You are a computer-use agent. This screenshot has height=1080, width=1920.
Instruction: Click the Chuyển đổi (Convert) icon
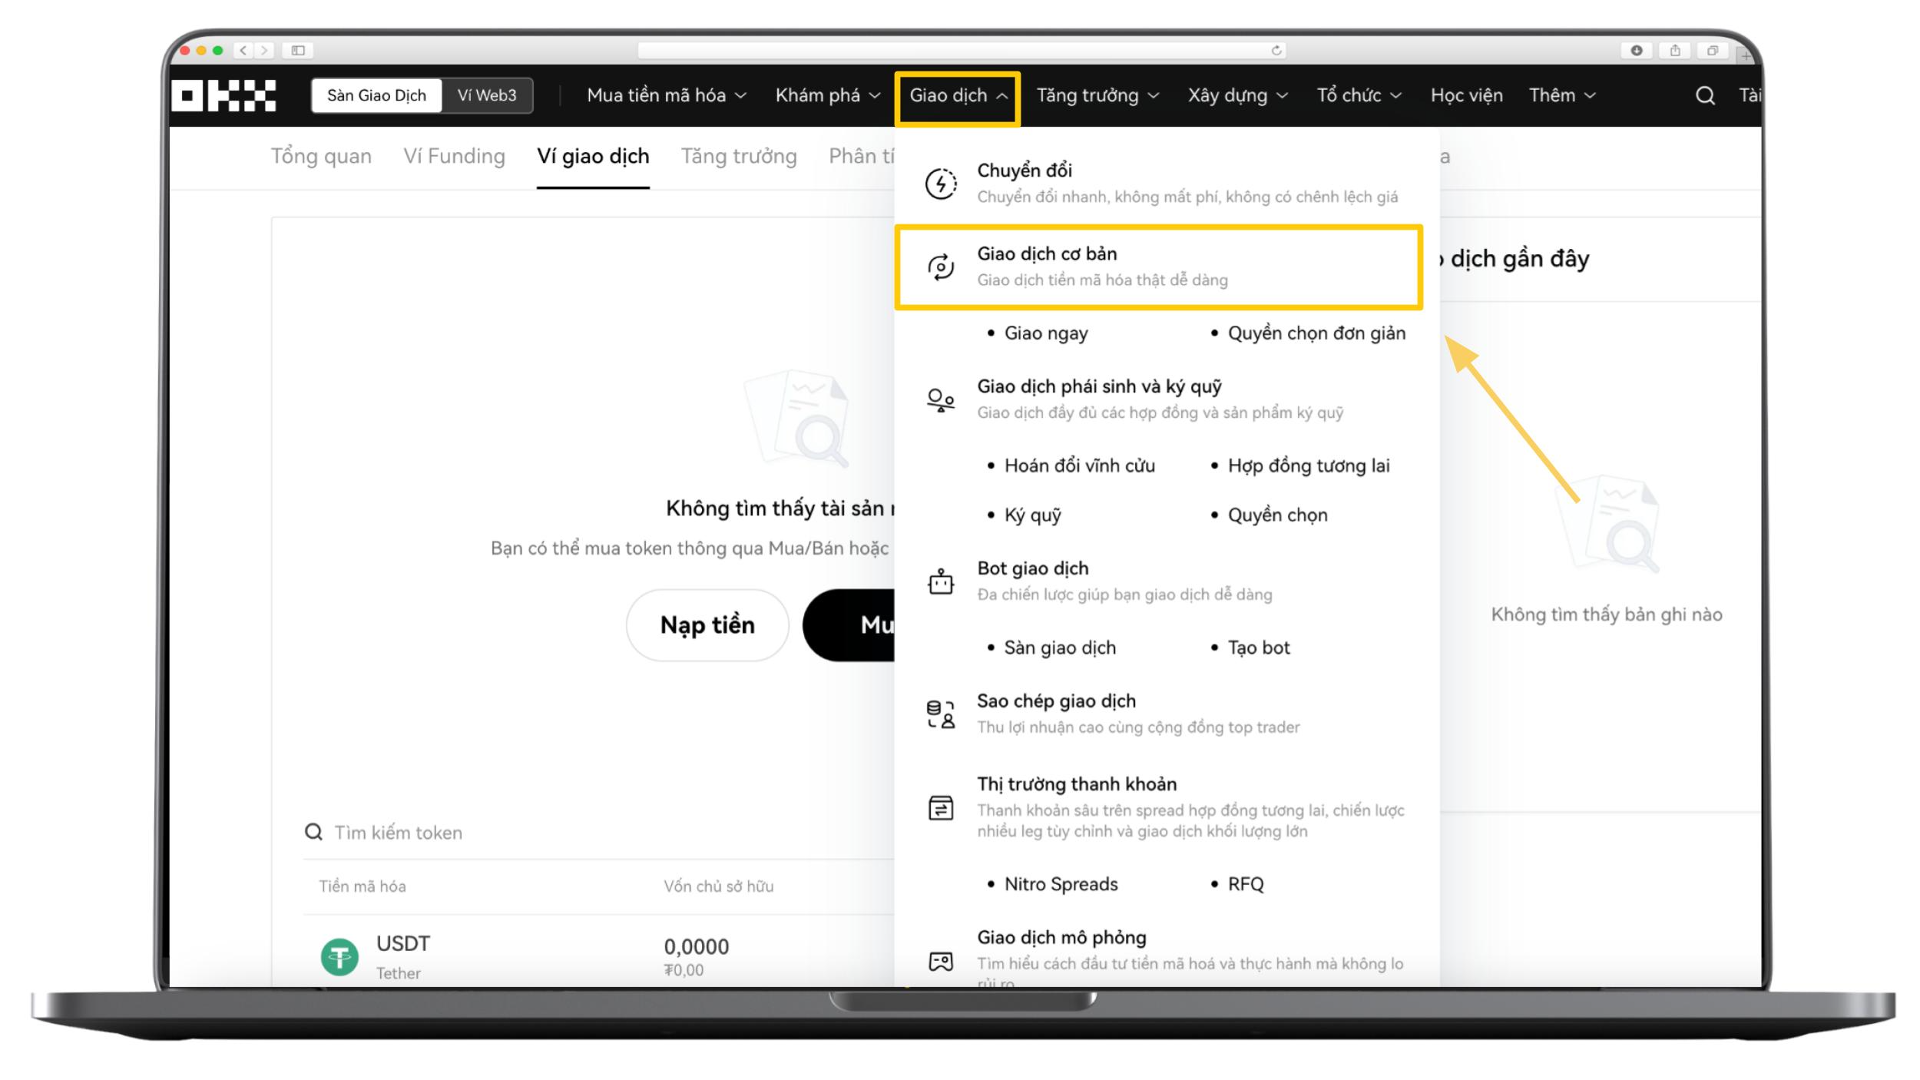point(943,182)
